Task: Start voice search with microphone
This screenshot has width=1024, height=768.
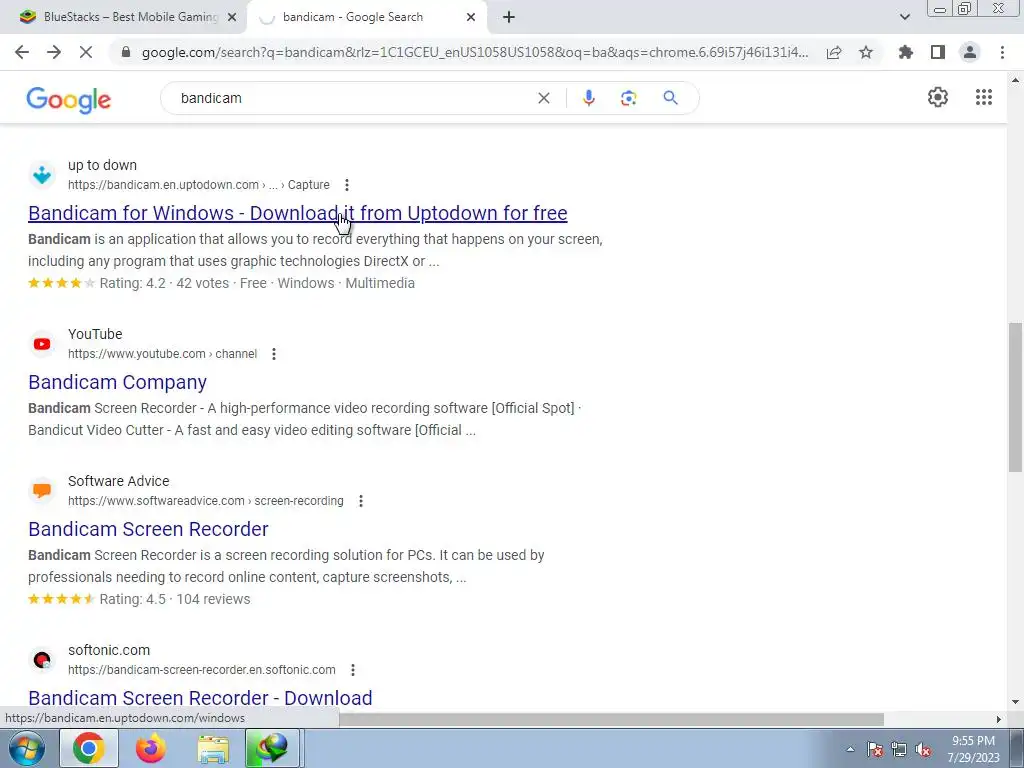Action: click(588, 98)
